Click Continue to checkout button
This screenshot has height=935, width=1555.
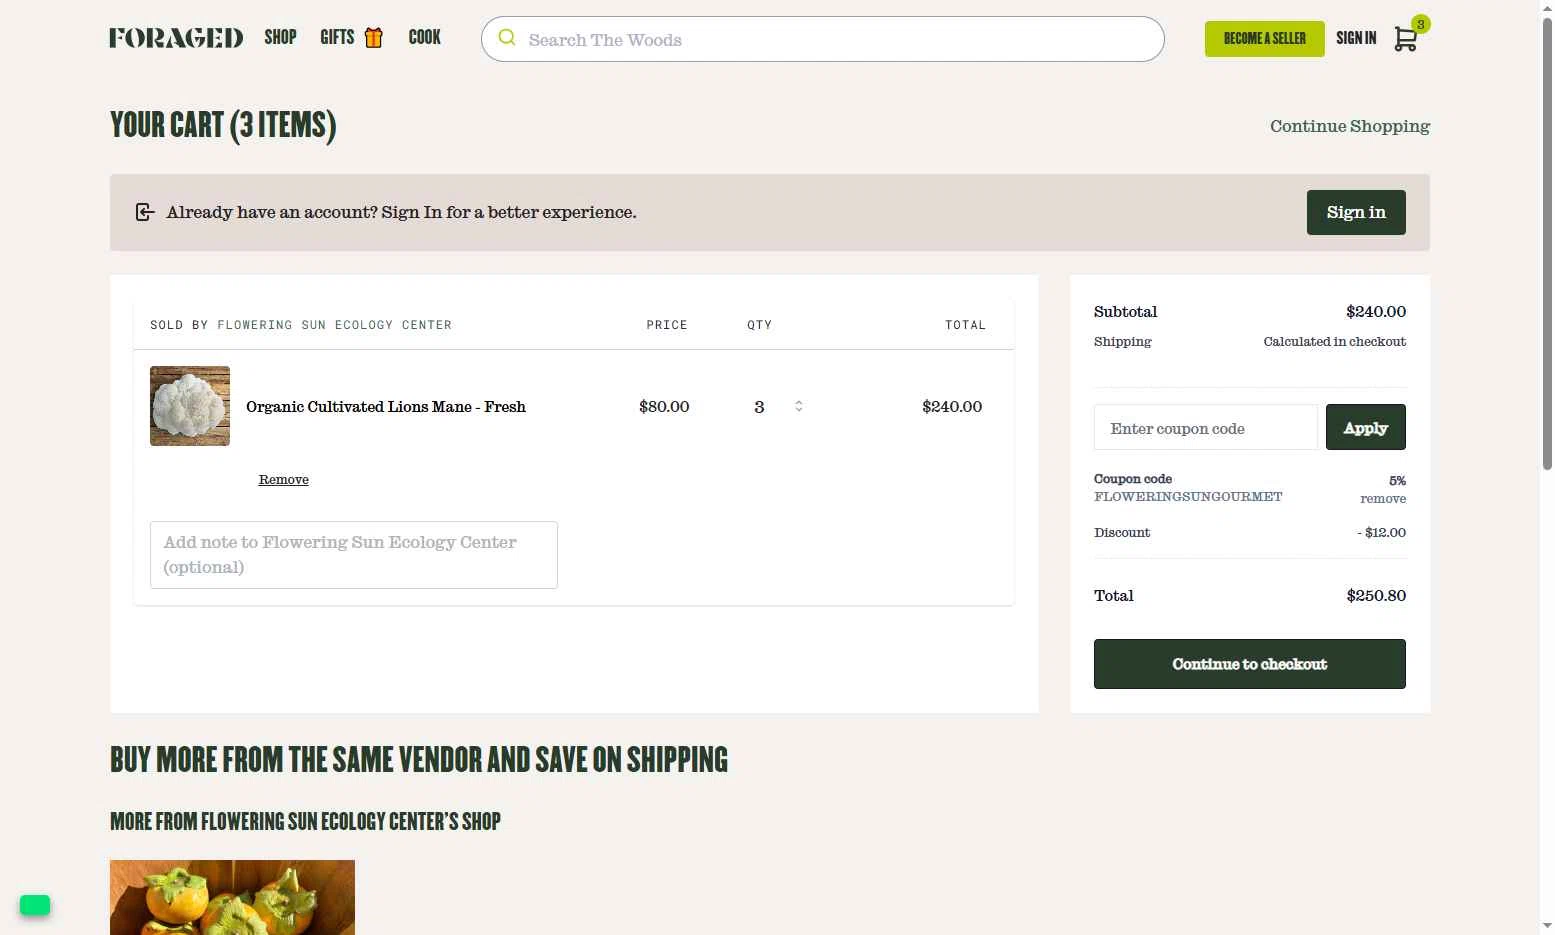click(x=1249, y=664)
